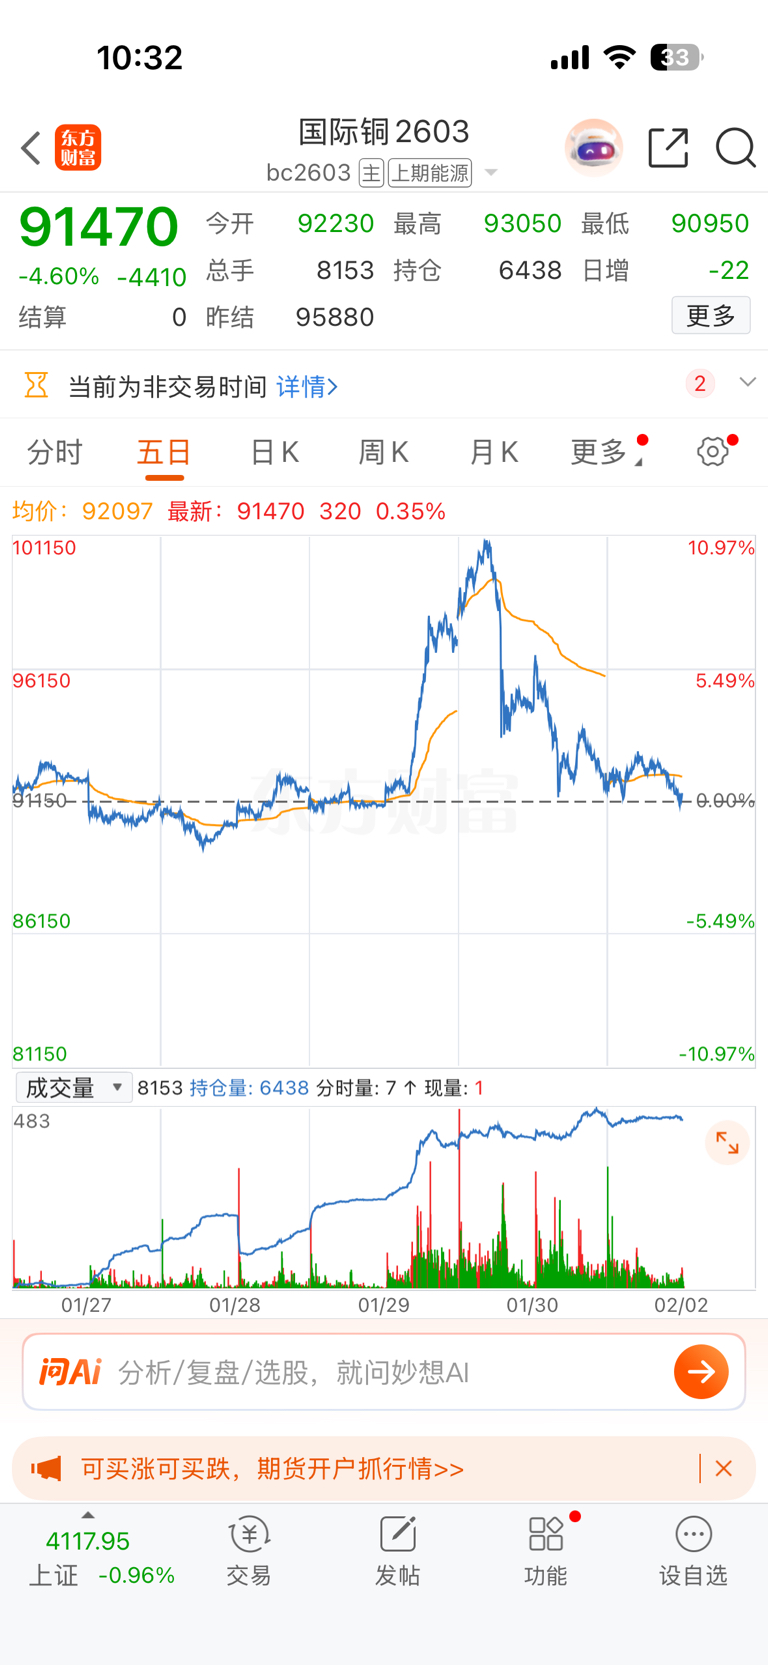Tap the share icon
The width and height of the screenshot is (769, 1665).
[668, 148]
